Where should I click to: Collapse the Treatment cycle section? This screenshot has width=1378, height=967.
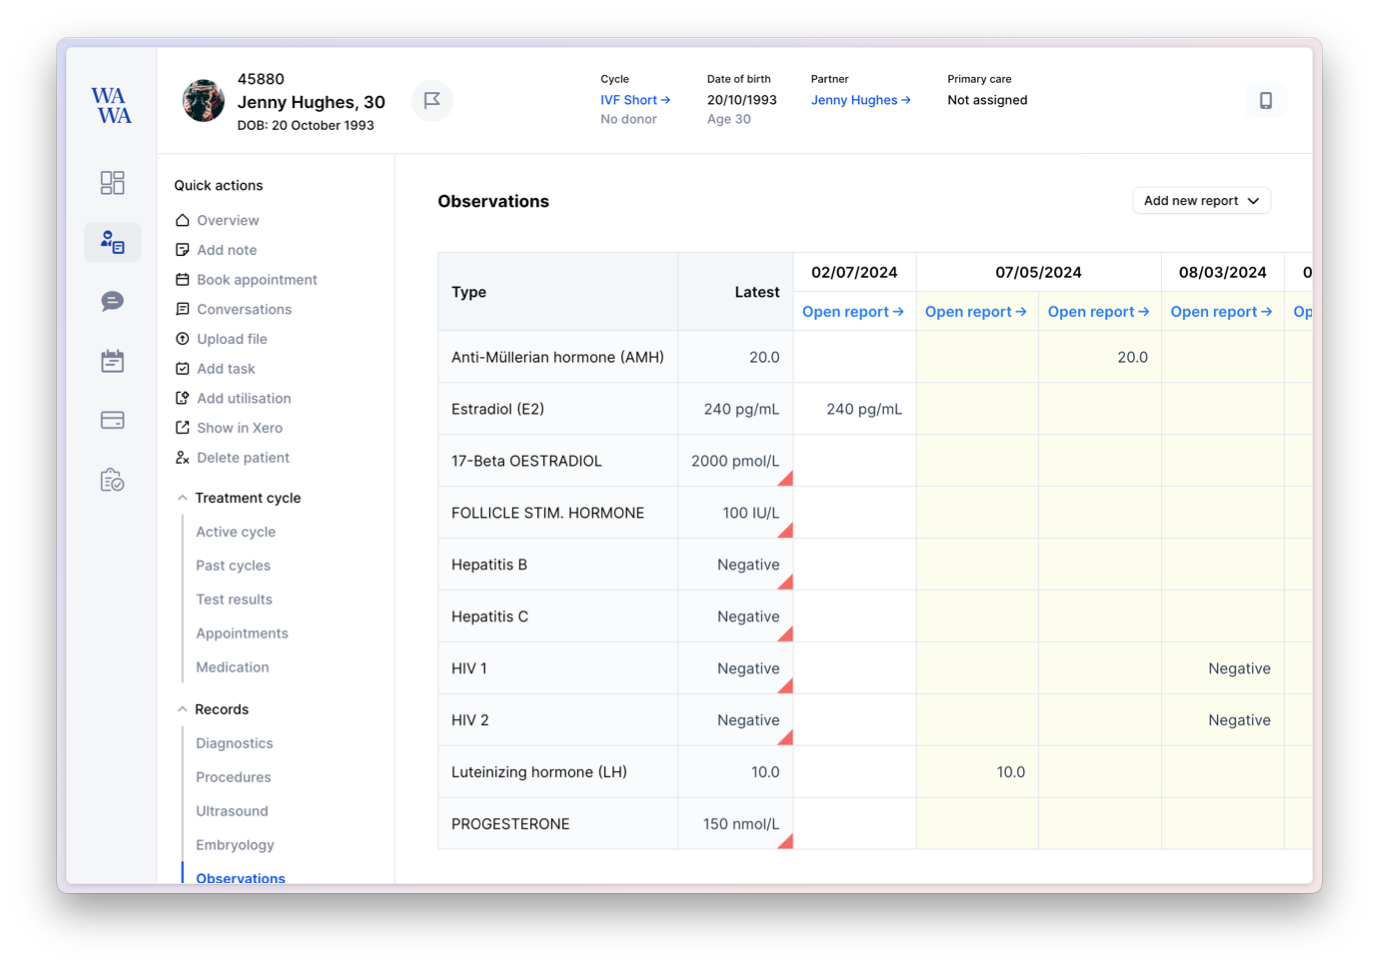(x=182, y=498)
